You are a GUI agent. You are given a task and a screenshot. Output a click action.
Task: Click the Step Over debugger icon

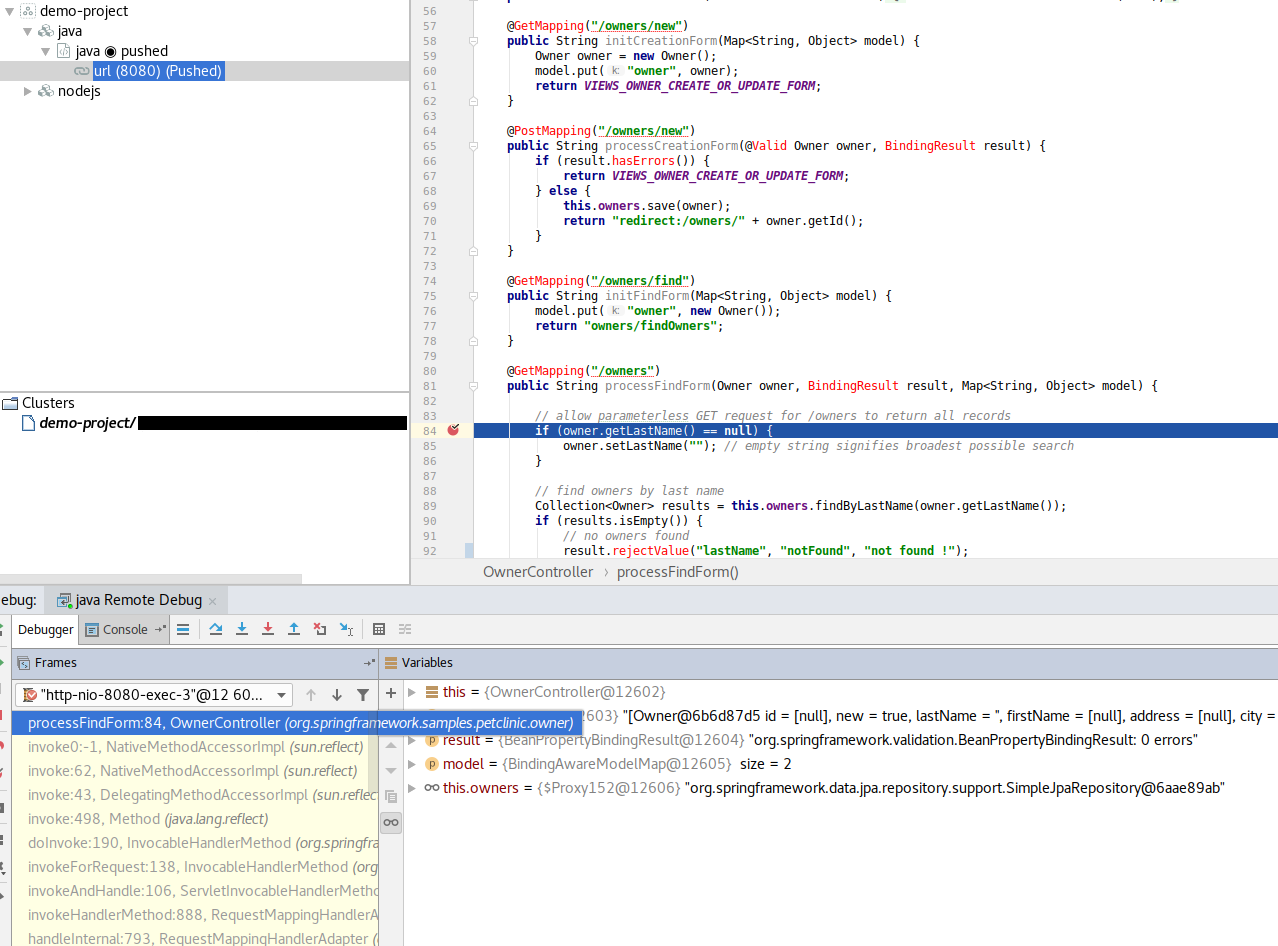(x=216, y=629)
